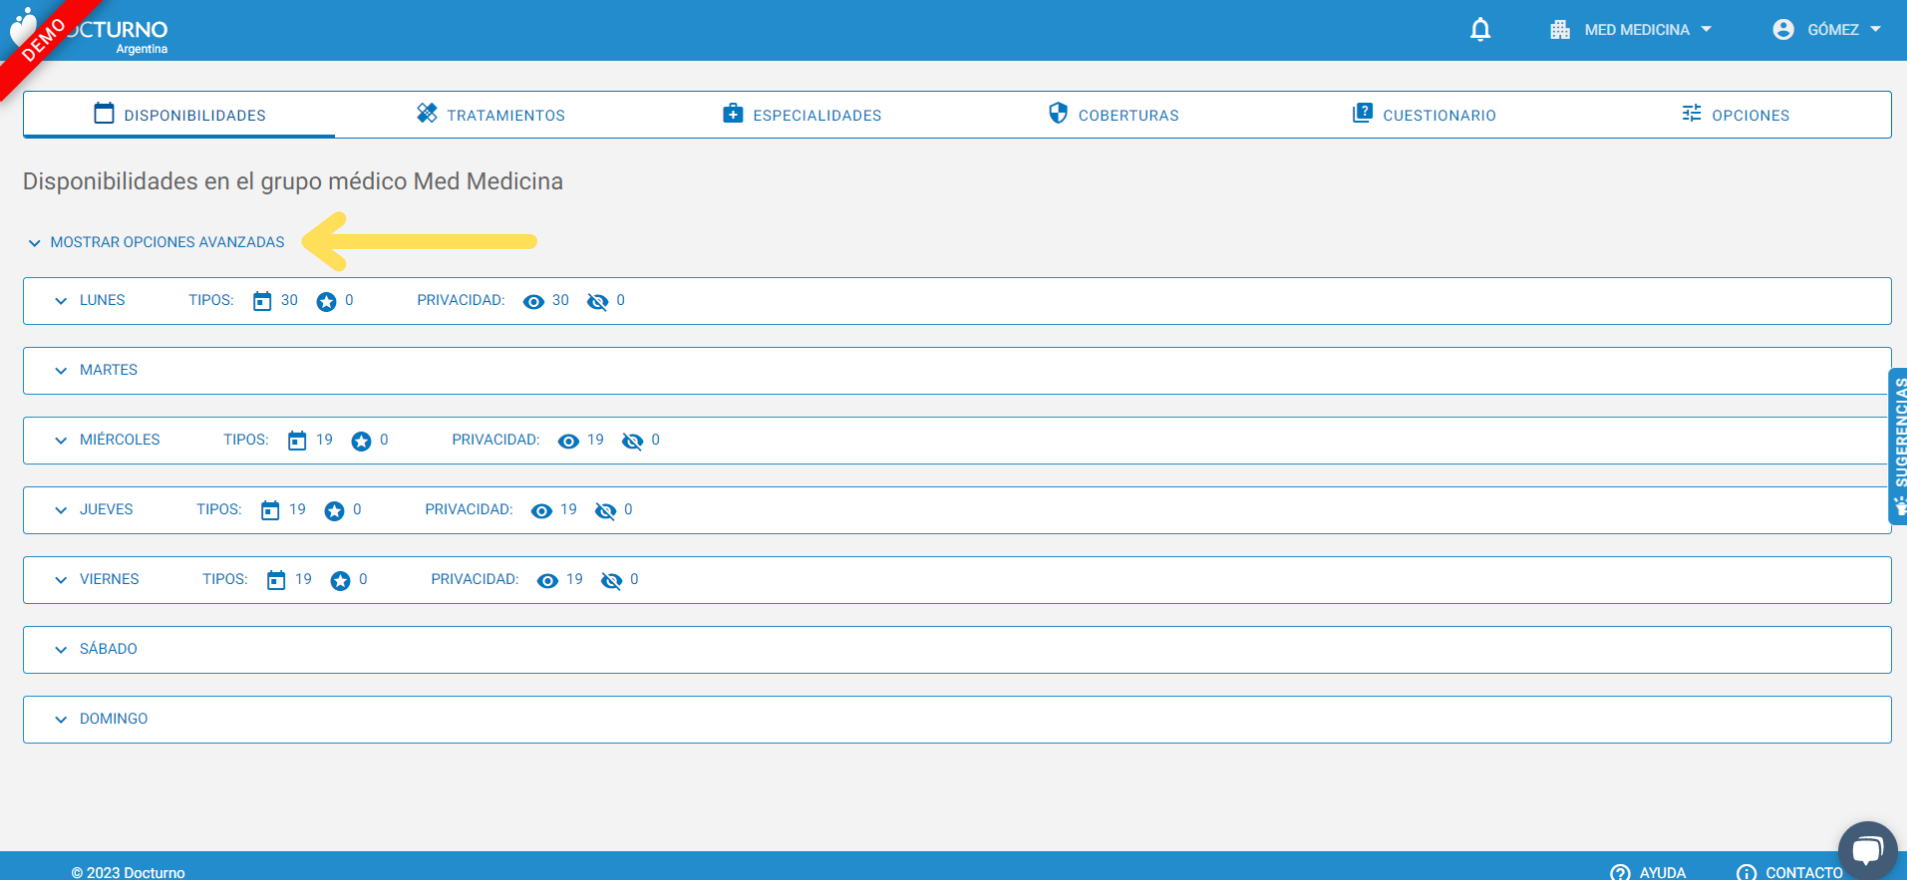Click the calendar icon on Disponibilidades tab

104,113
